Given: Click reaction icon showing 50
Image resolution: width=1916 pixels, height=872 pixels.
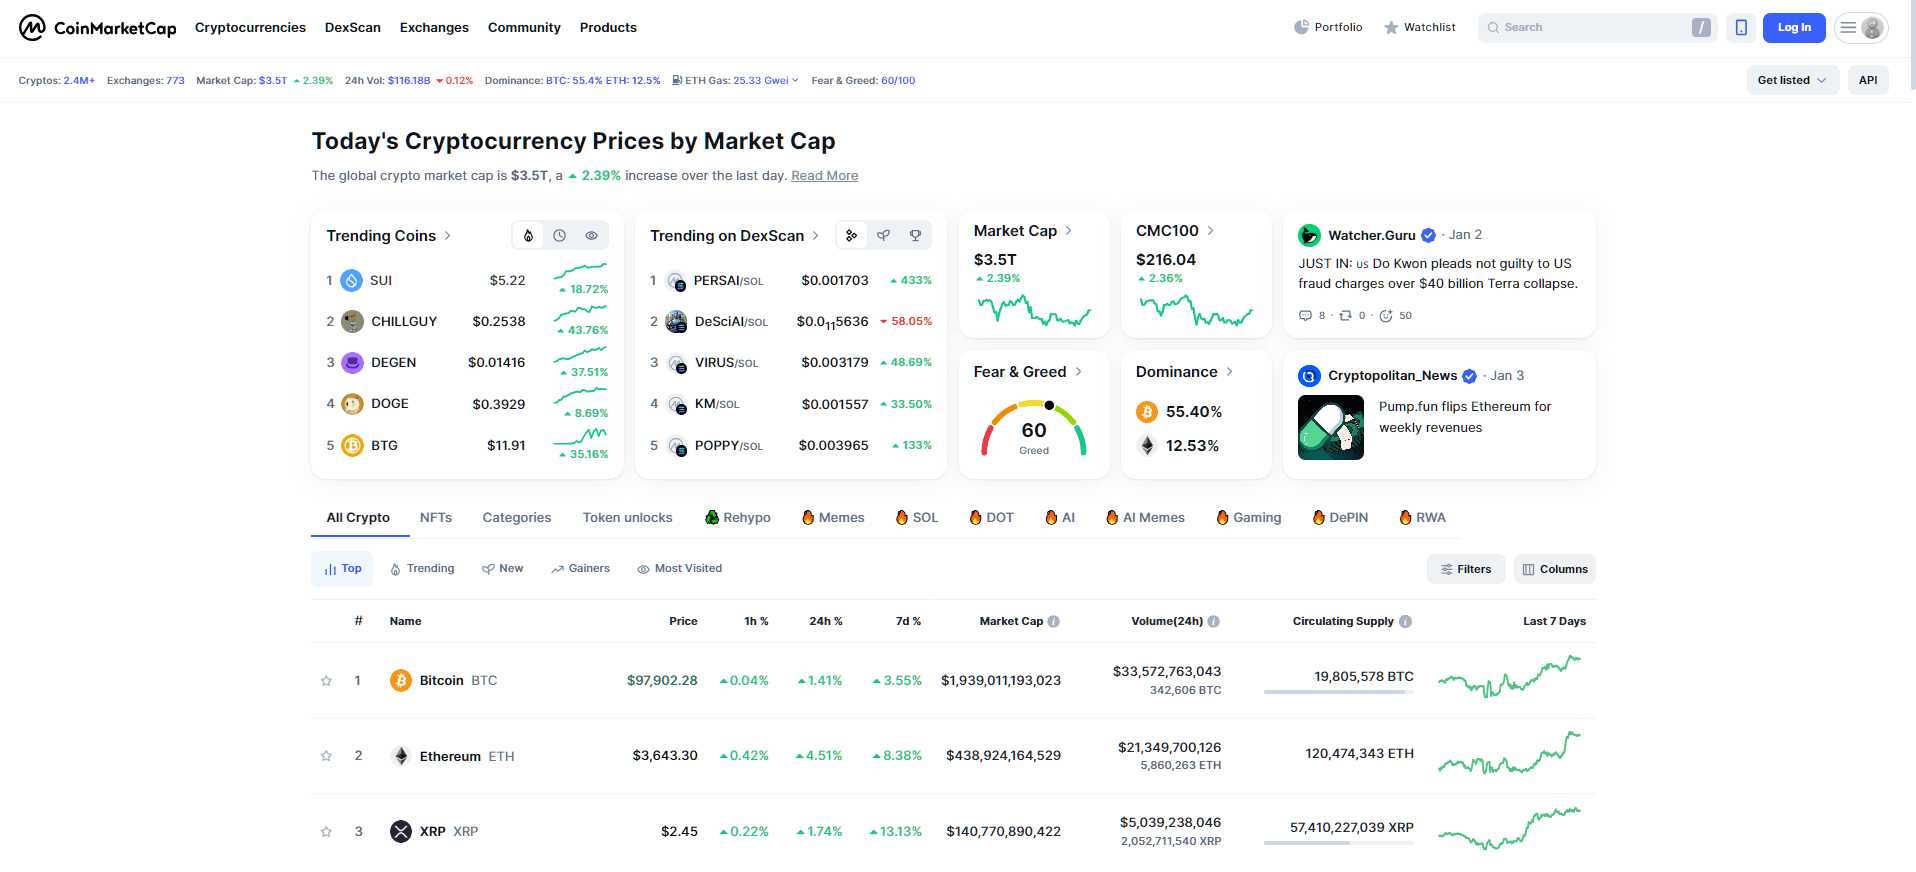Looking at the screenshot, I should (1386, 316).
